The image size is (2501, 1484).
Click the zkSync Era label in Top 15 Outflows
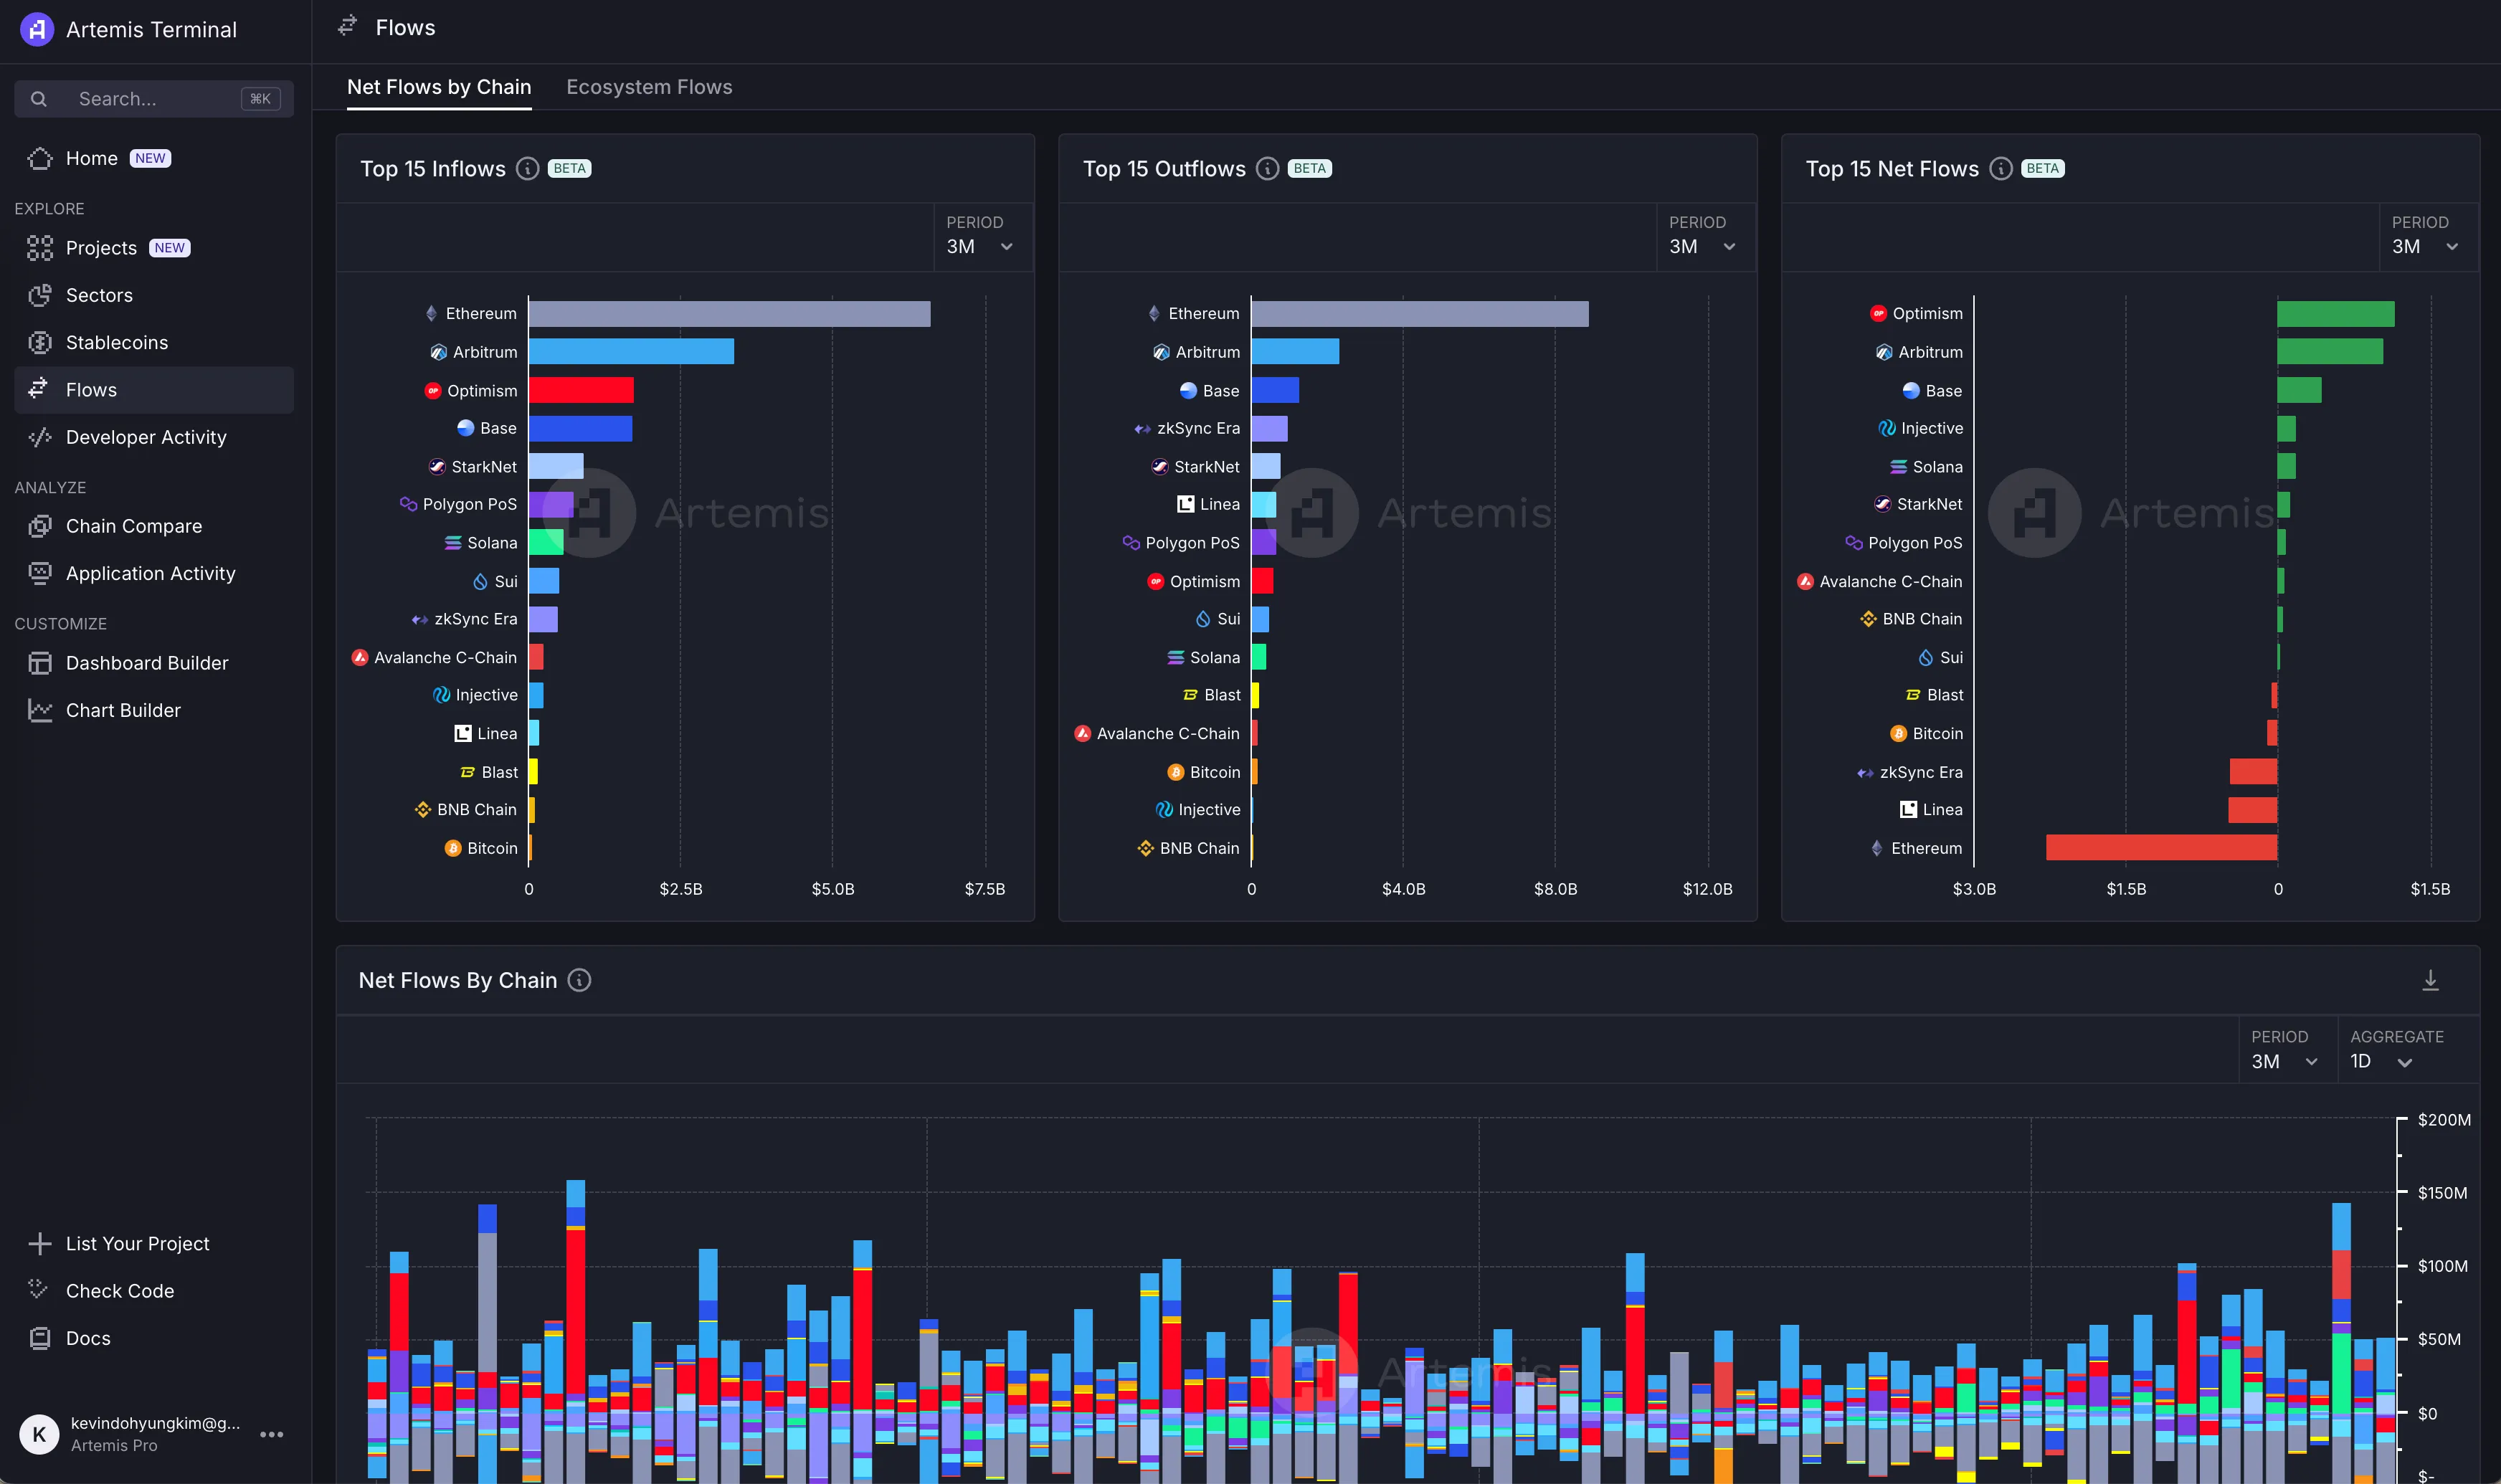click(x=1198, y=428)
